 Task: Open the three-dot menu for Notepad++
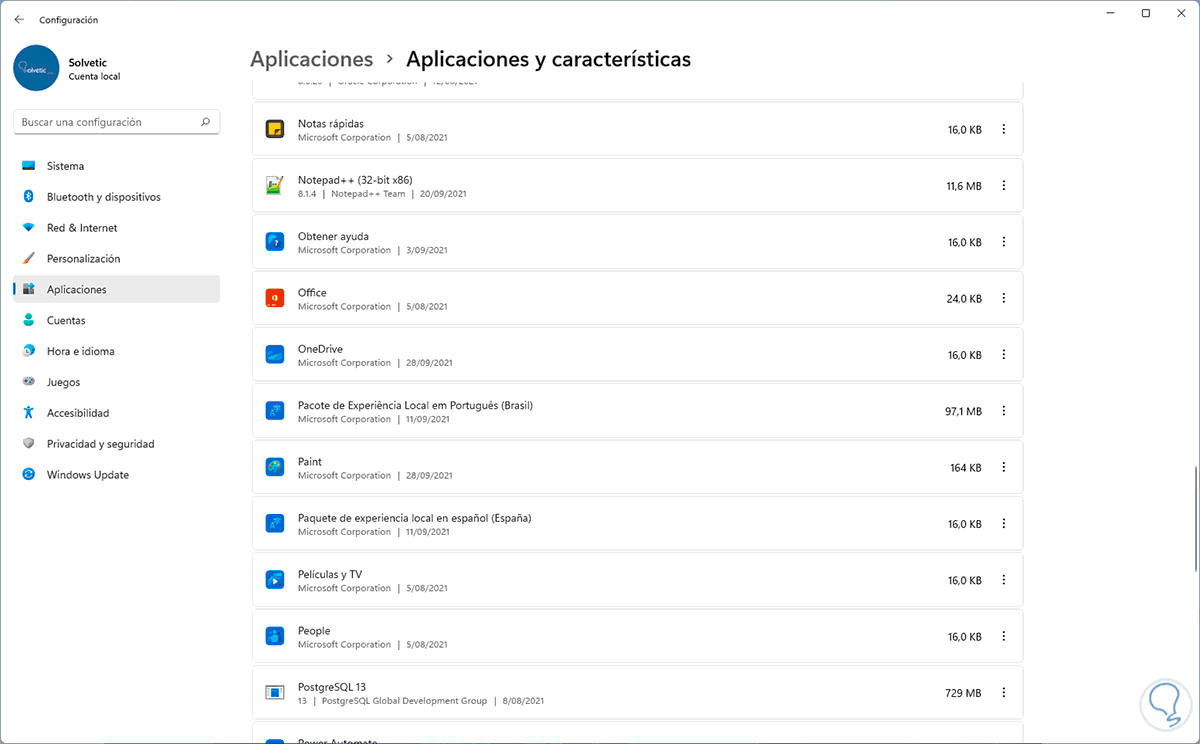(1004, 186)
